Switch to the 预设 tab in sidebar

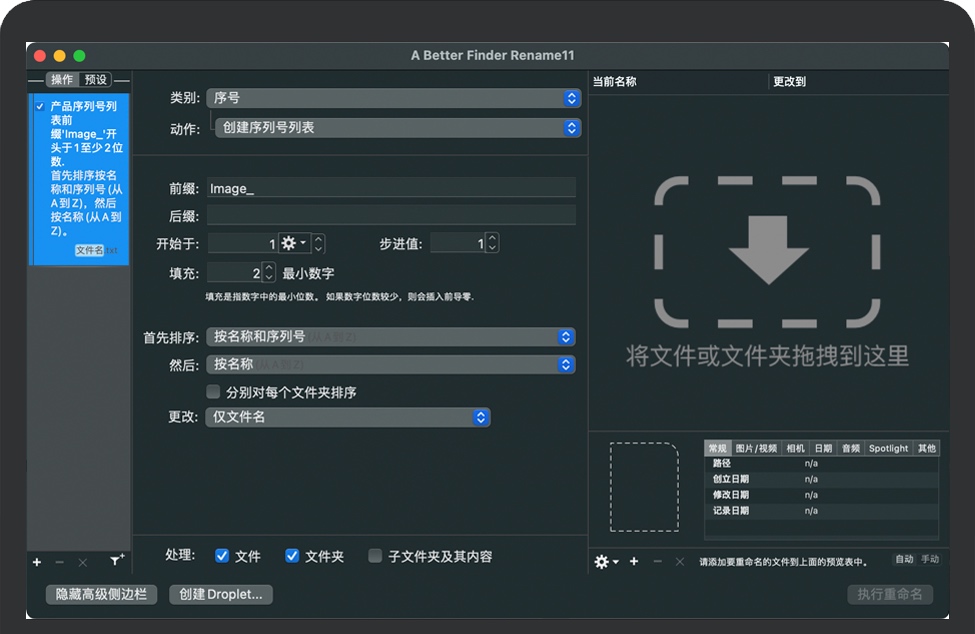click(x=96, y=80)
